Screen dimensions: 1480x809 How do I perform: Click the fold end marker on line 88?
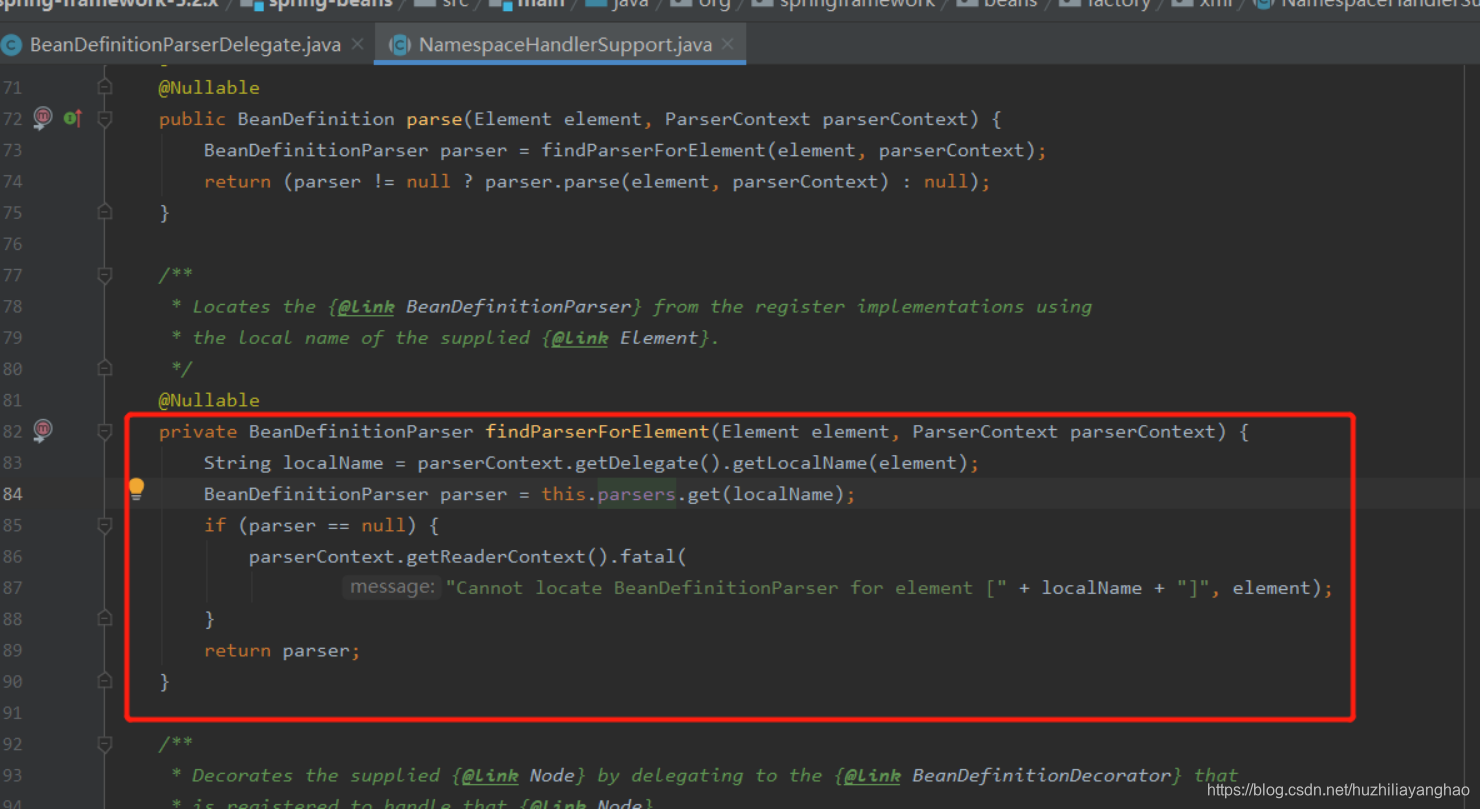pyautogui.click(x=104, y=619)
